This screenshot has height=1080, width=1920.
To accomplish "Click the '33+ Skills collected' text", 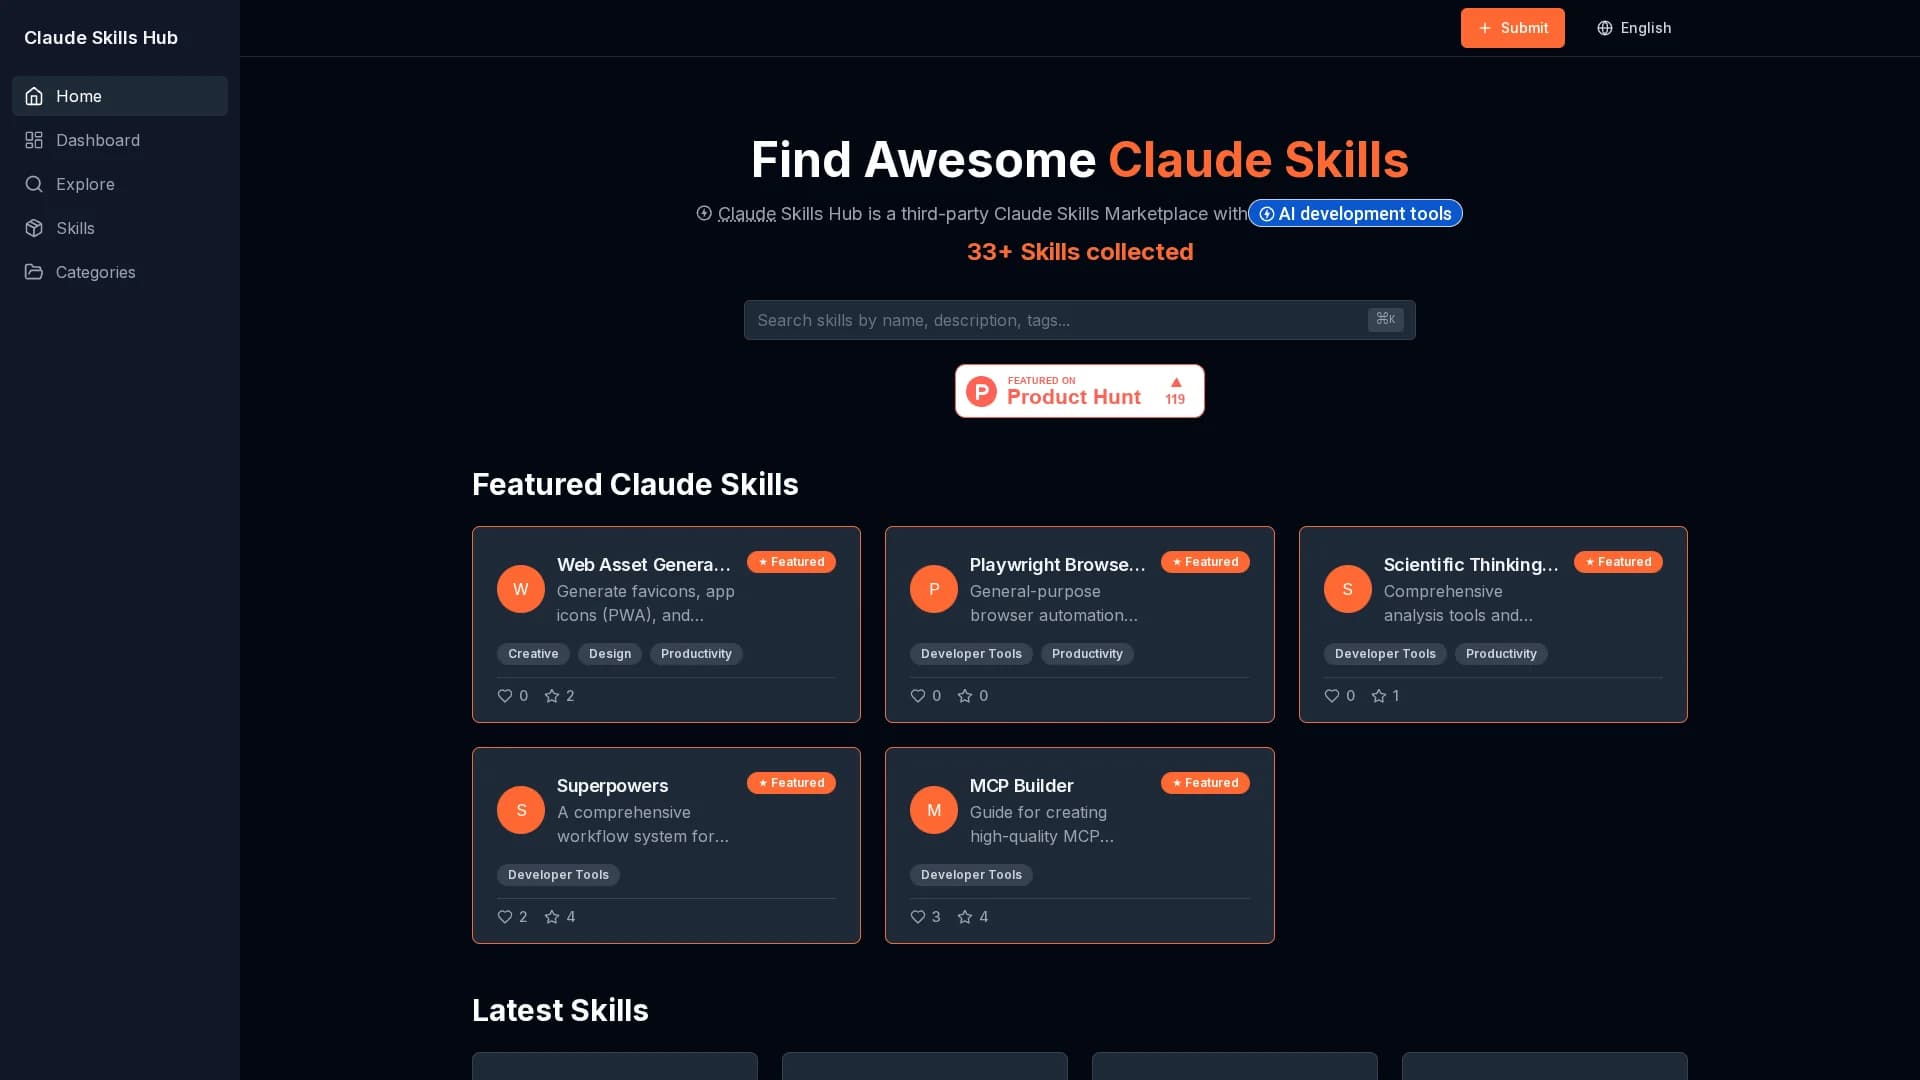I will click(x=1080, y=252).
